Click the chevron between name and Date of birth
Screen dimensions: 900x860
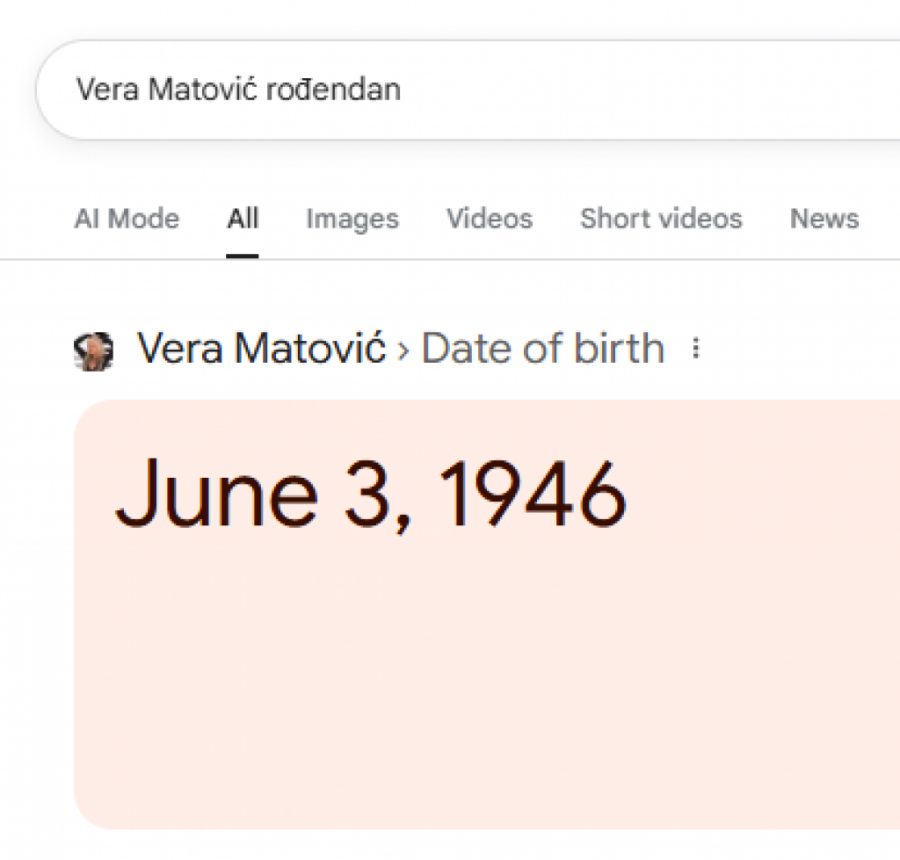point(404,350)
